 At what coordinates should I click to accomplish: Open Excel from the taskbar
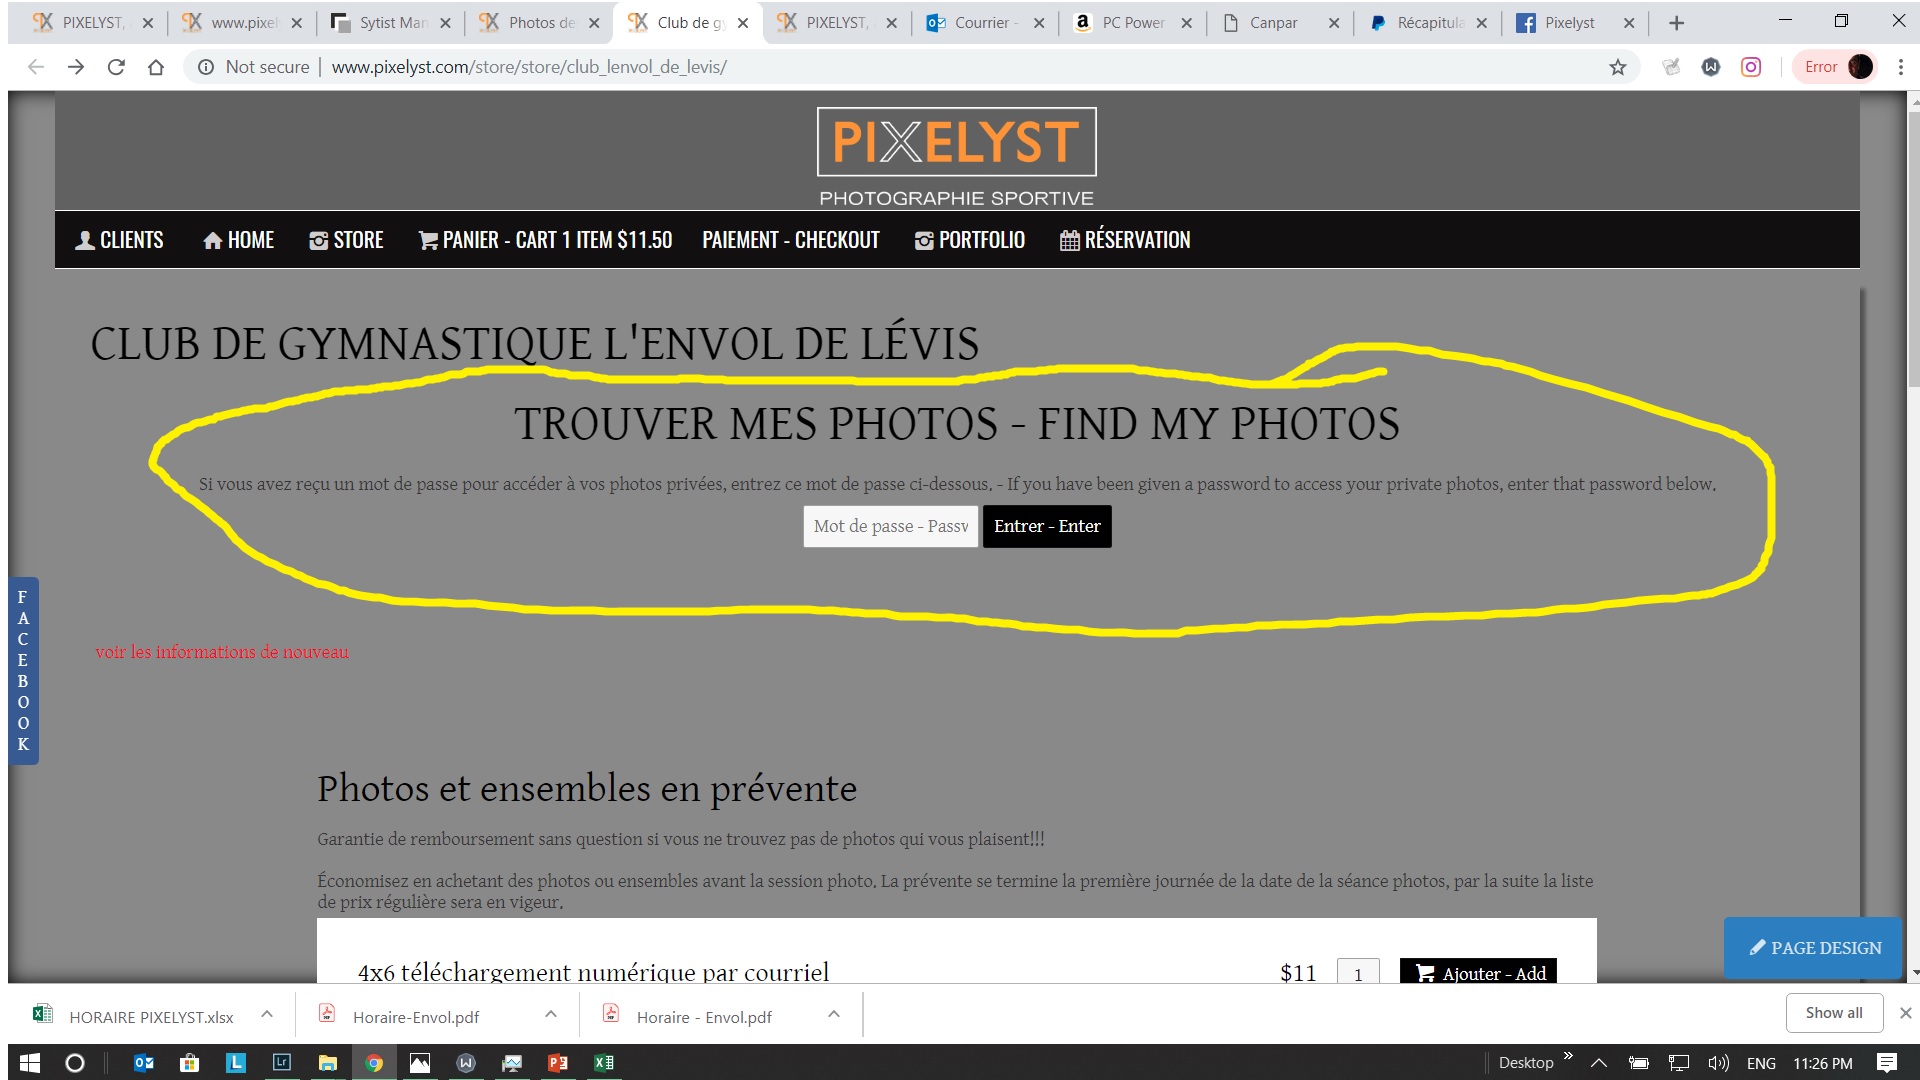604,1063
